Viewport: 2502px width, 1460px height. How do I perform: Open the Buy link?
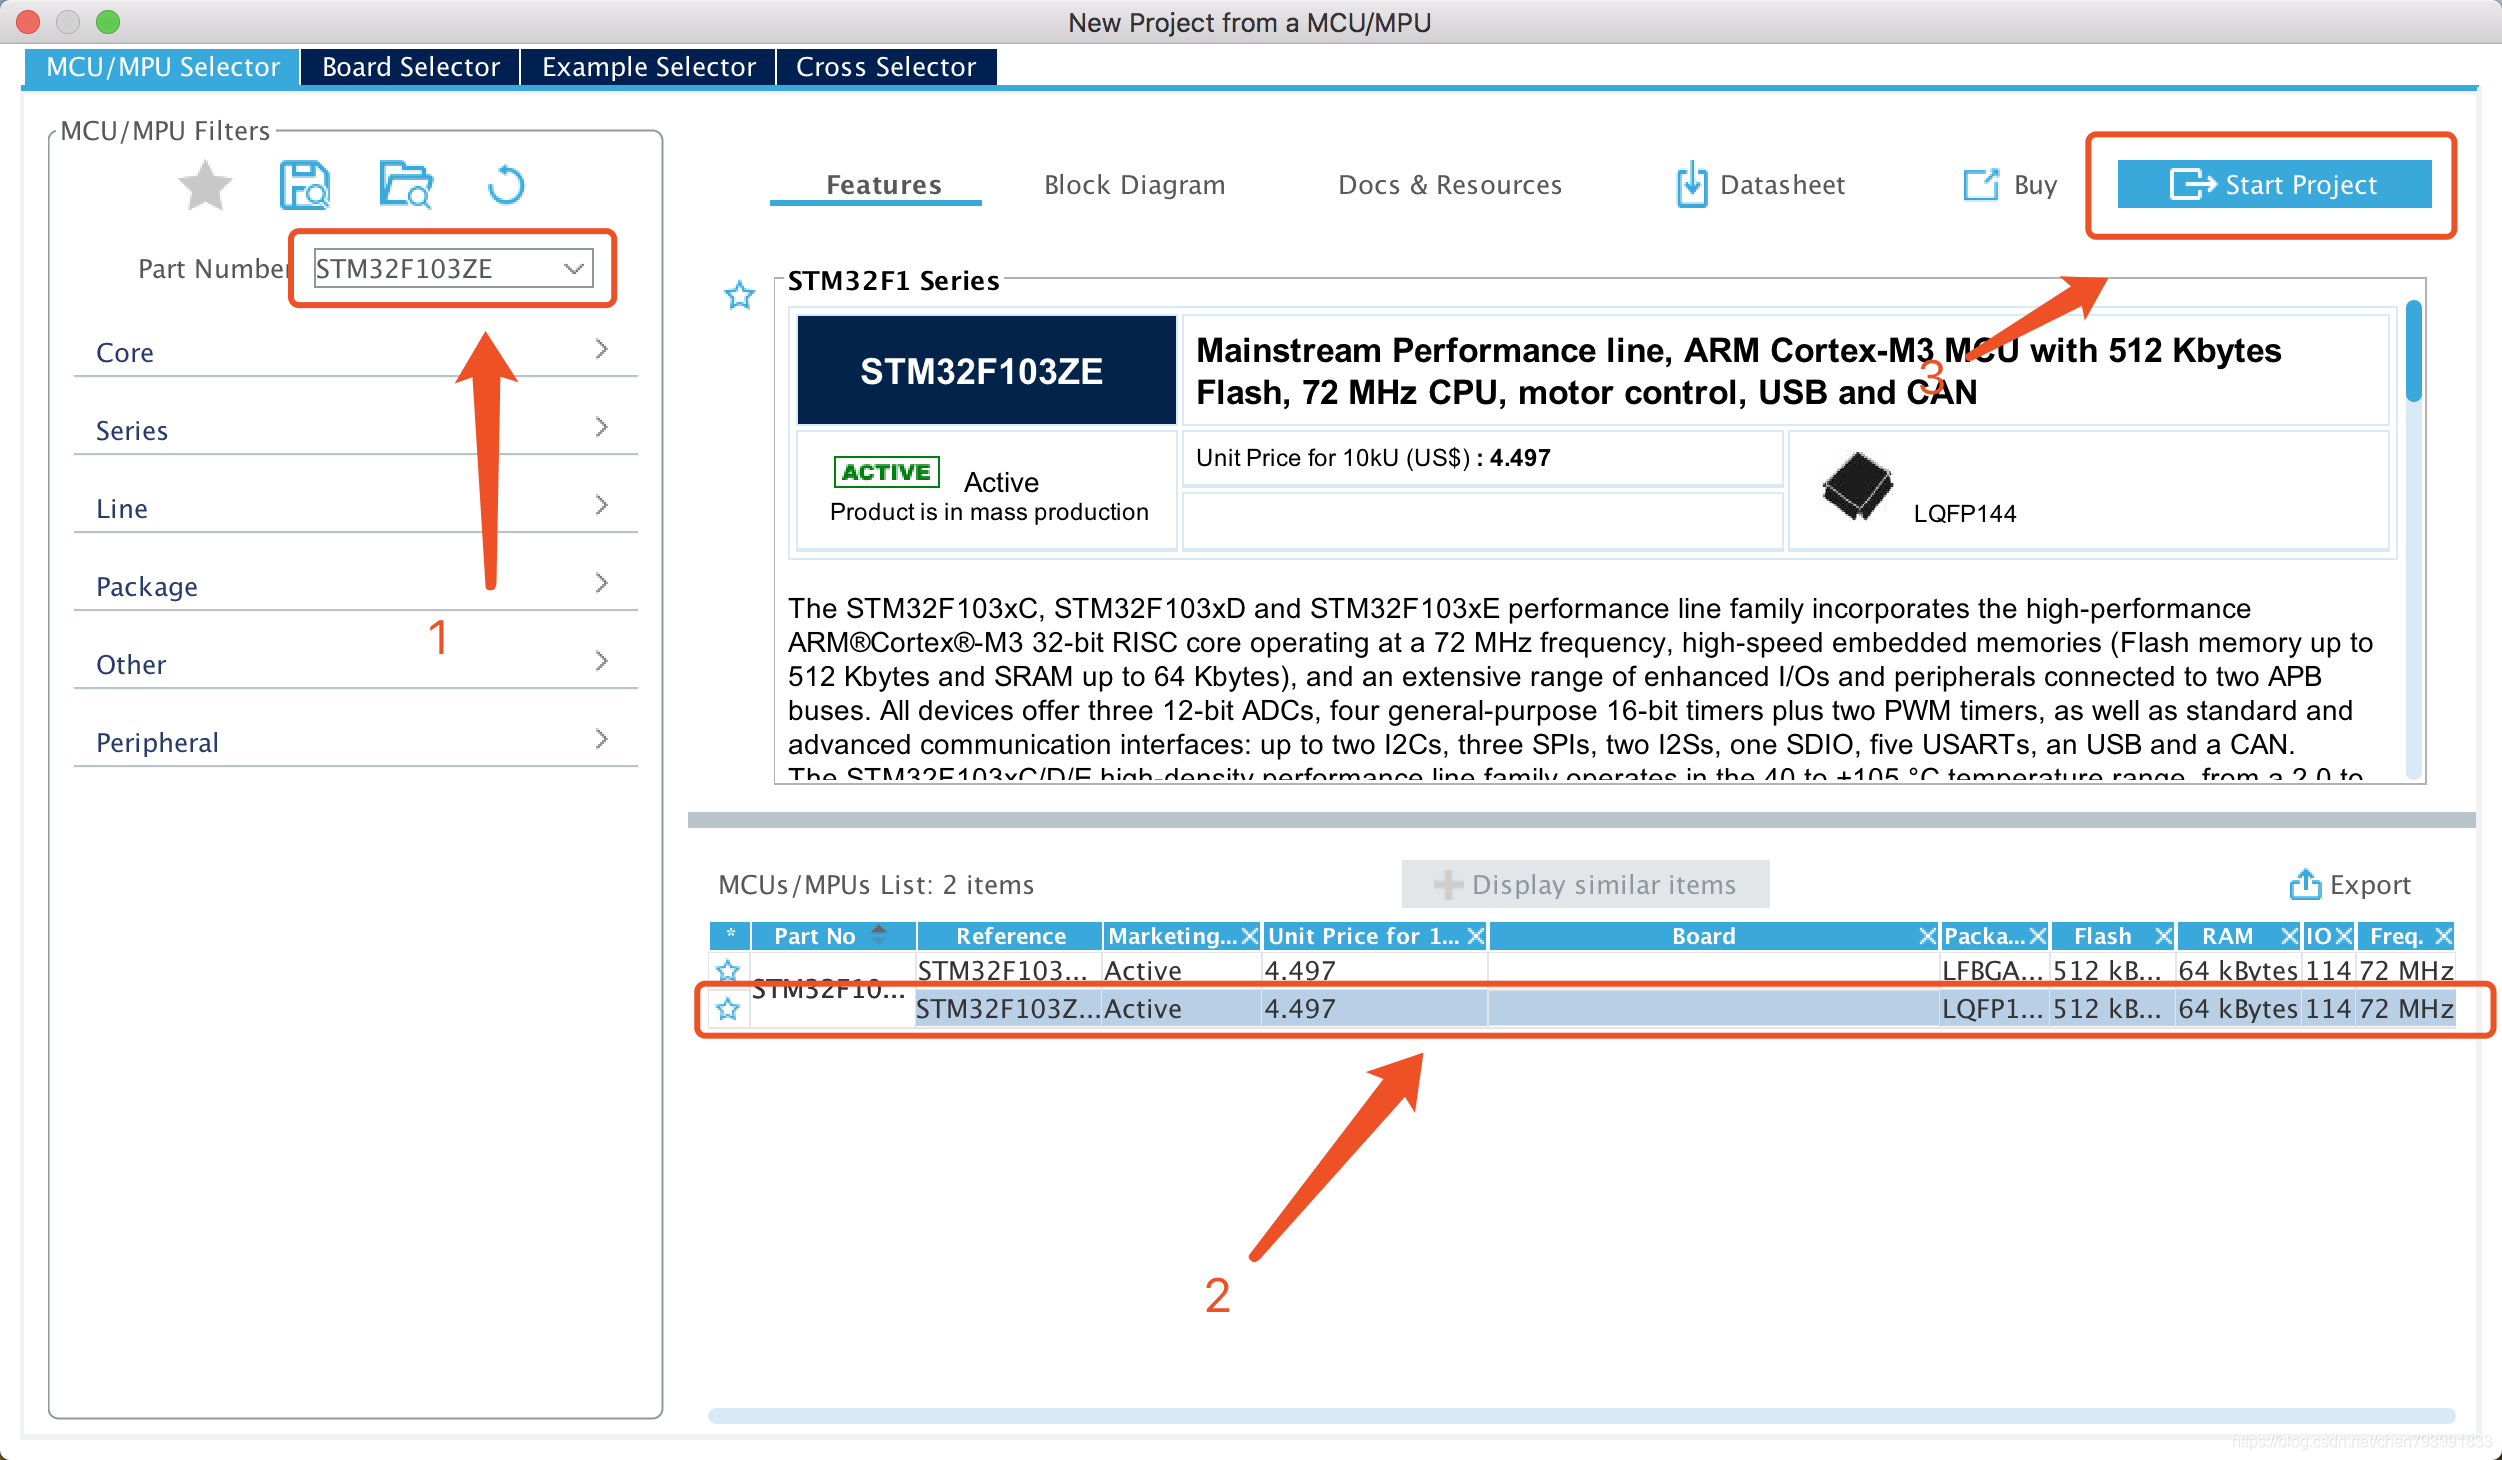[2010, 185]
